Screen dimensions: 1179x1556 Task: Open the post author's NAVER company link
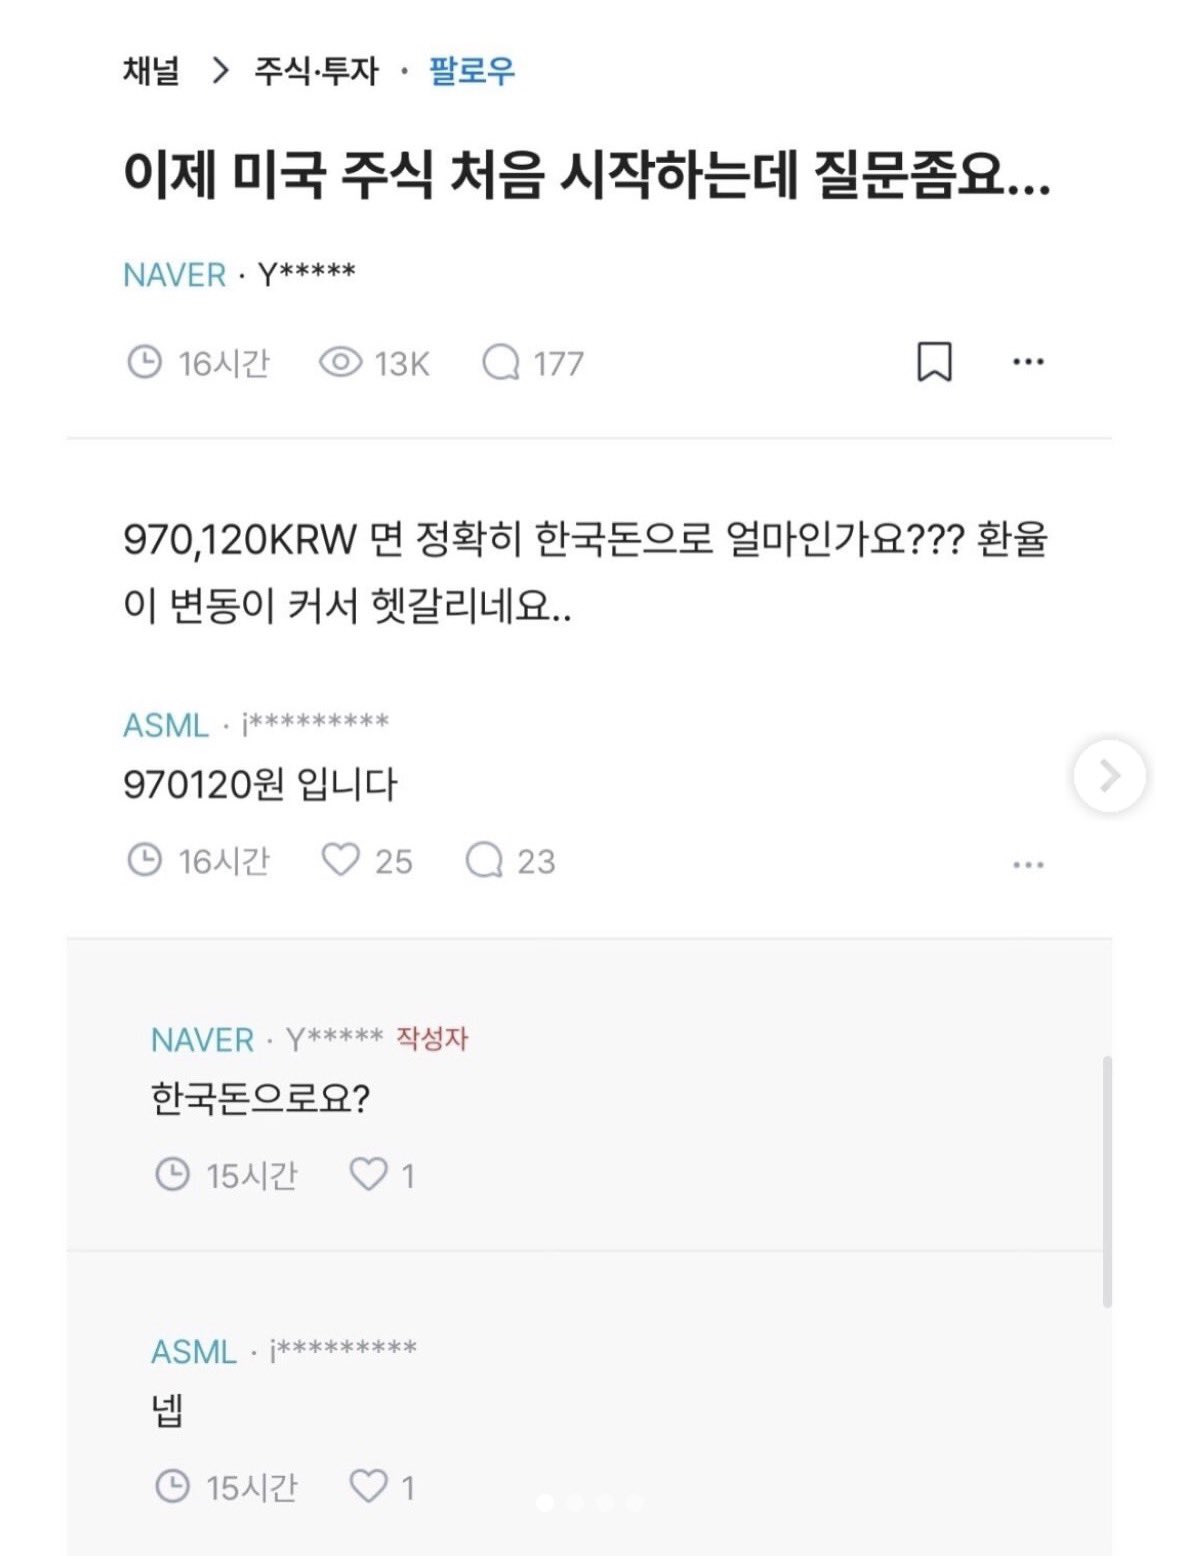coord(174,275)
